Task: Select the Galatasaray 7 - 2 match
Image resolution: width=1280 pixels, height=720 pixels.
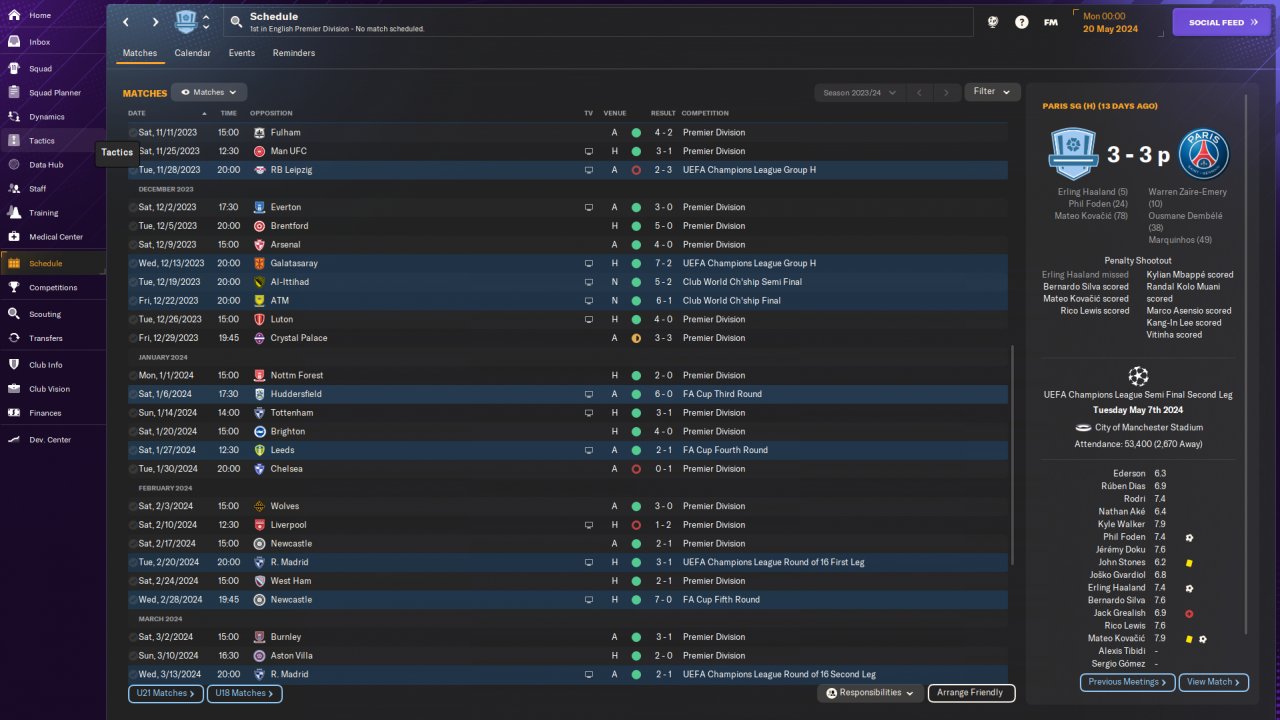Action: tap(567, 263)
